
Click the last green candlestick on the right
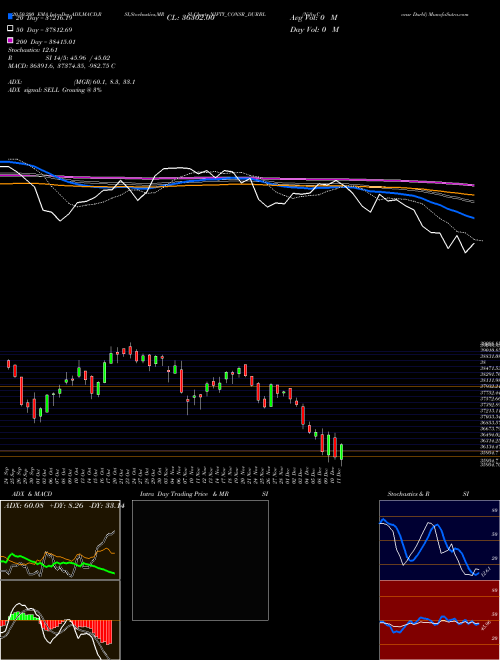[x=341, y=452]
